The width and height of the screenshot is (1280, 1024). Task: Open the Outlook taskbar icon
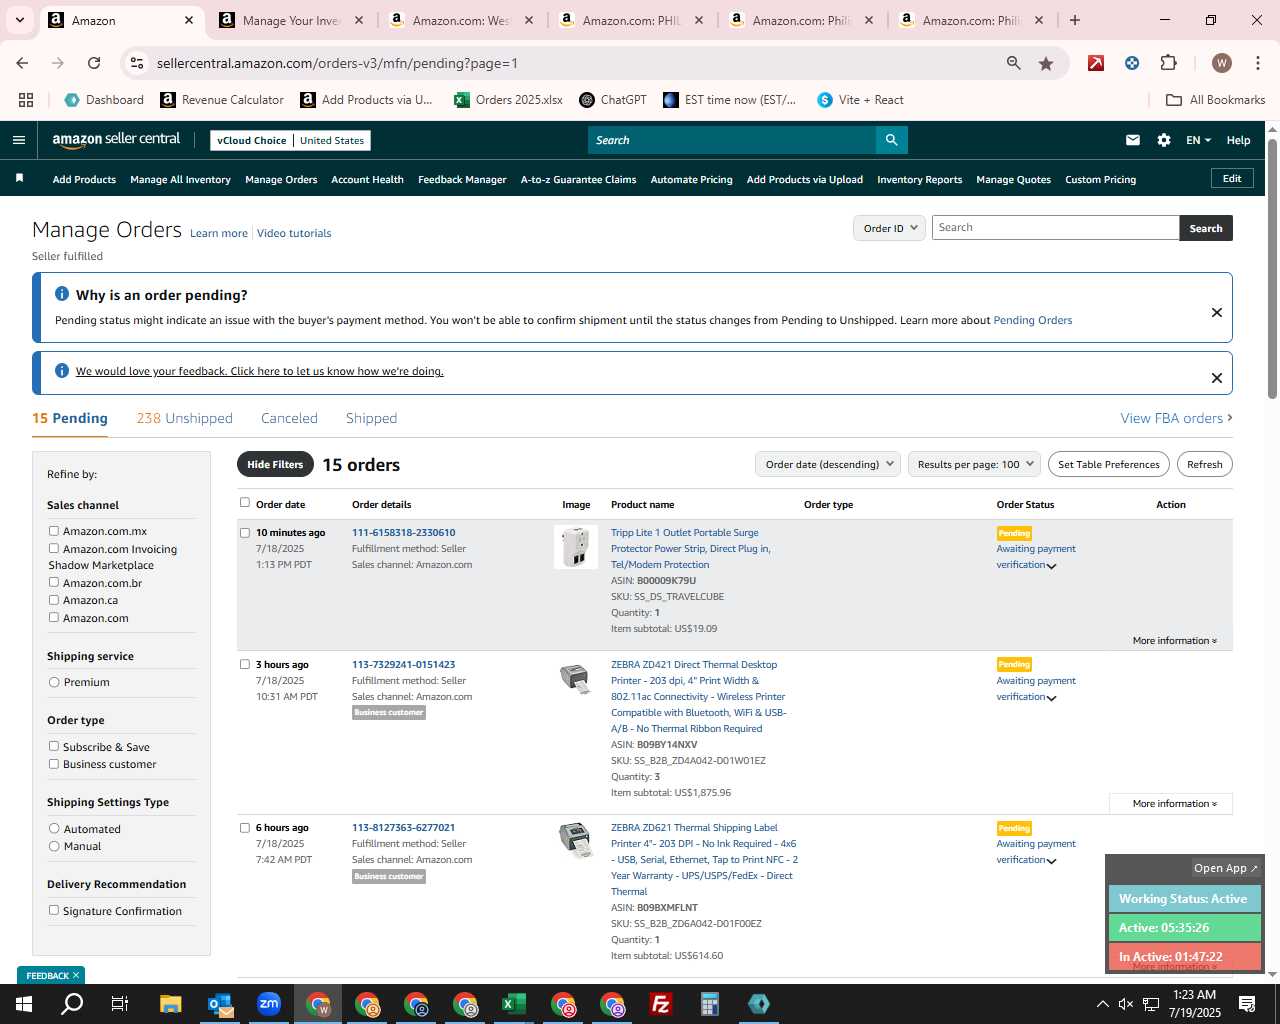click(x=220, y=1004)
